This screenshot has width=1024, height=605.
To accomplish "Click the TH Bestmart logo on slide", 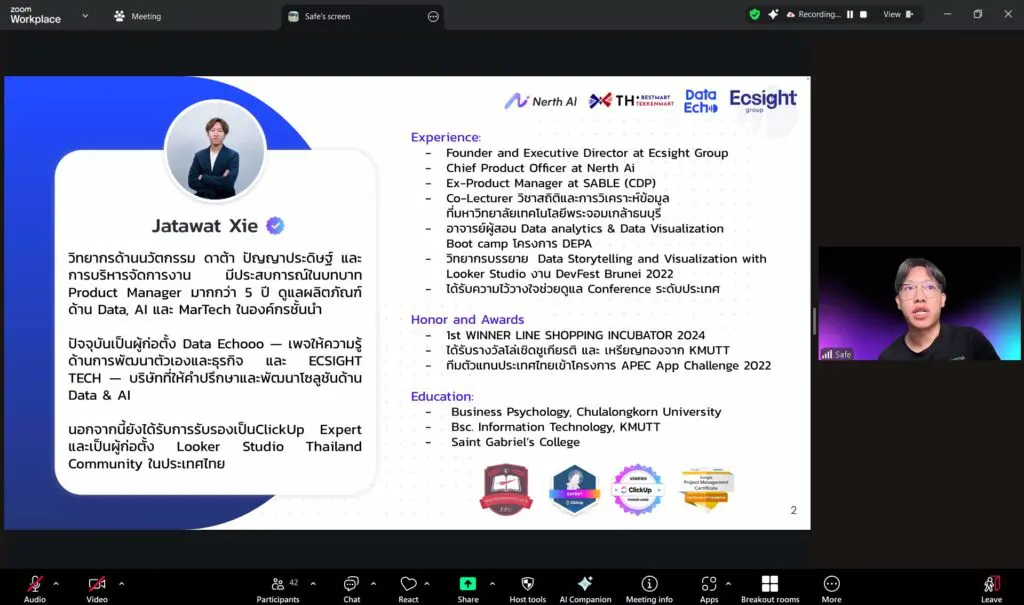I will (631, 100).
